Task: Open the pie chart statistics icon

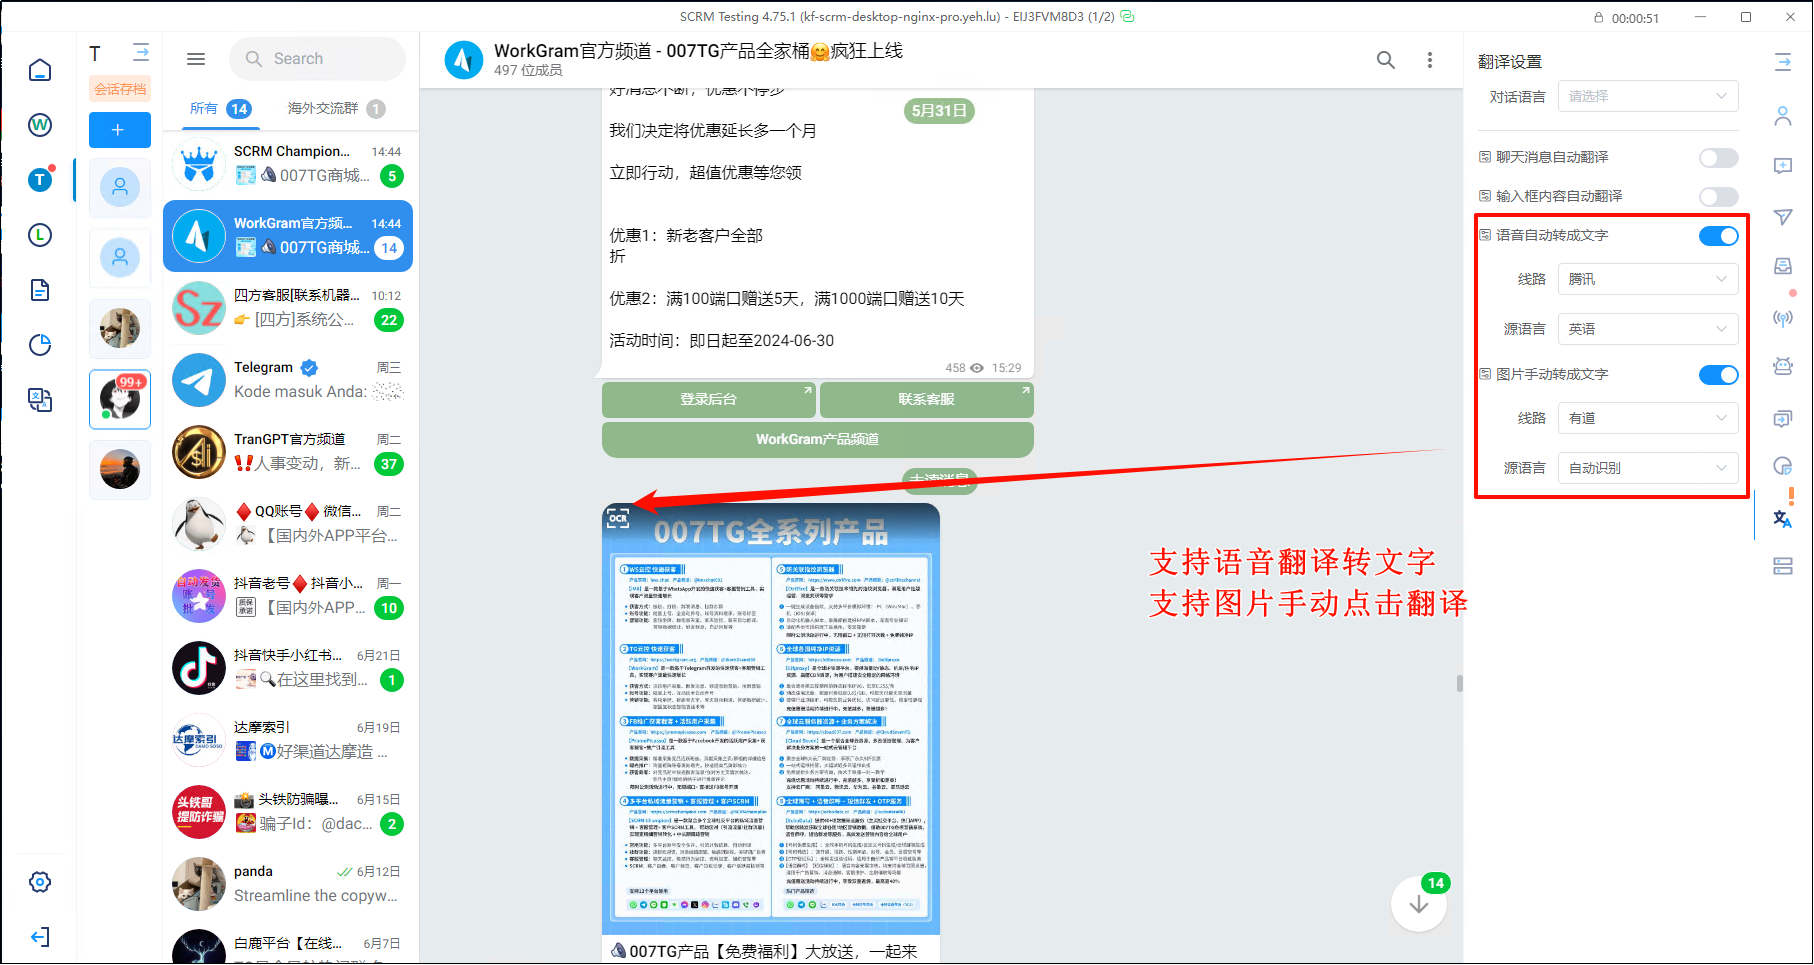Action: tap(40, 345)
